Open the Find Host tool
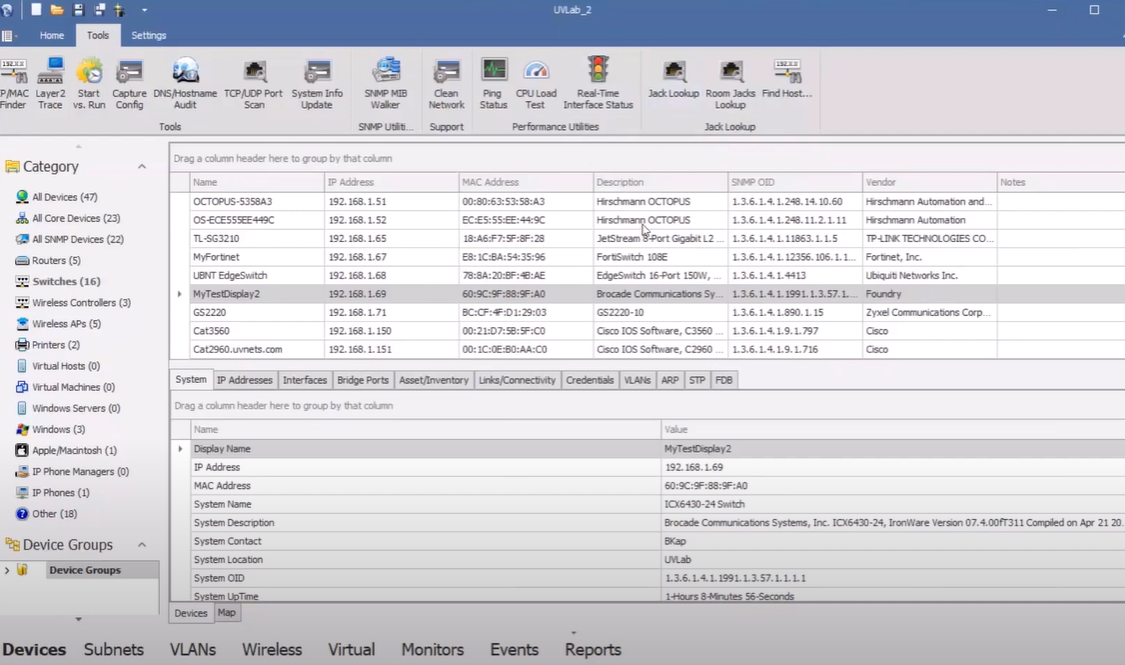 click(787, 79)
